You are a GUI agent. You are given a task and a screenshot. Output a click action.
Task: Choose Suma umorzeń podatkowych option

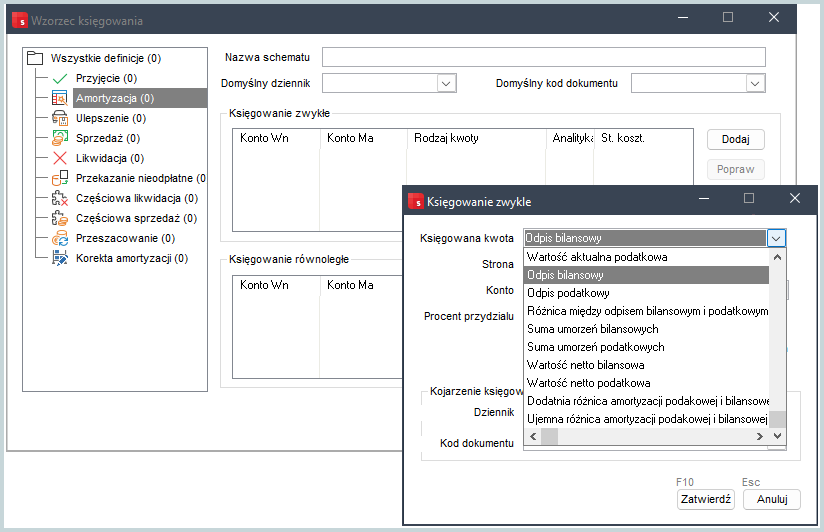pyautogui.click(x=647, y=347)
